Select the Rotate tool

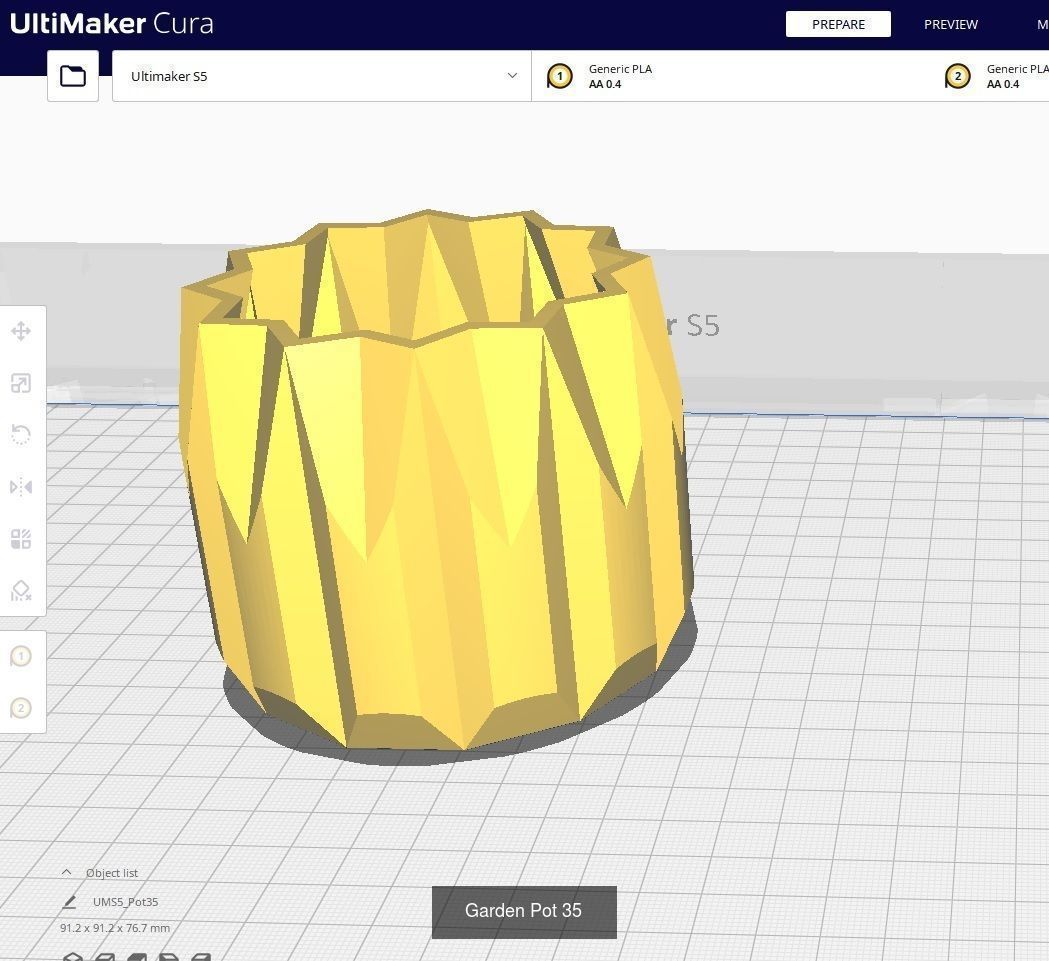21,435
